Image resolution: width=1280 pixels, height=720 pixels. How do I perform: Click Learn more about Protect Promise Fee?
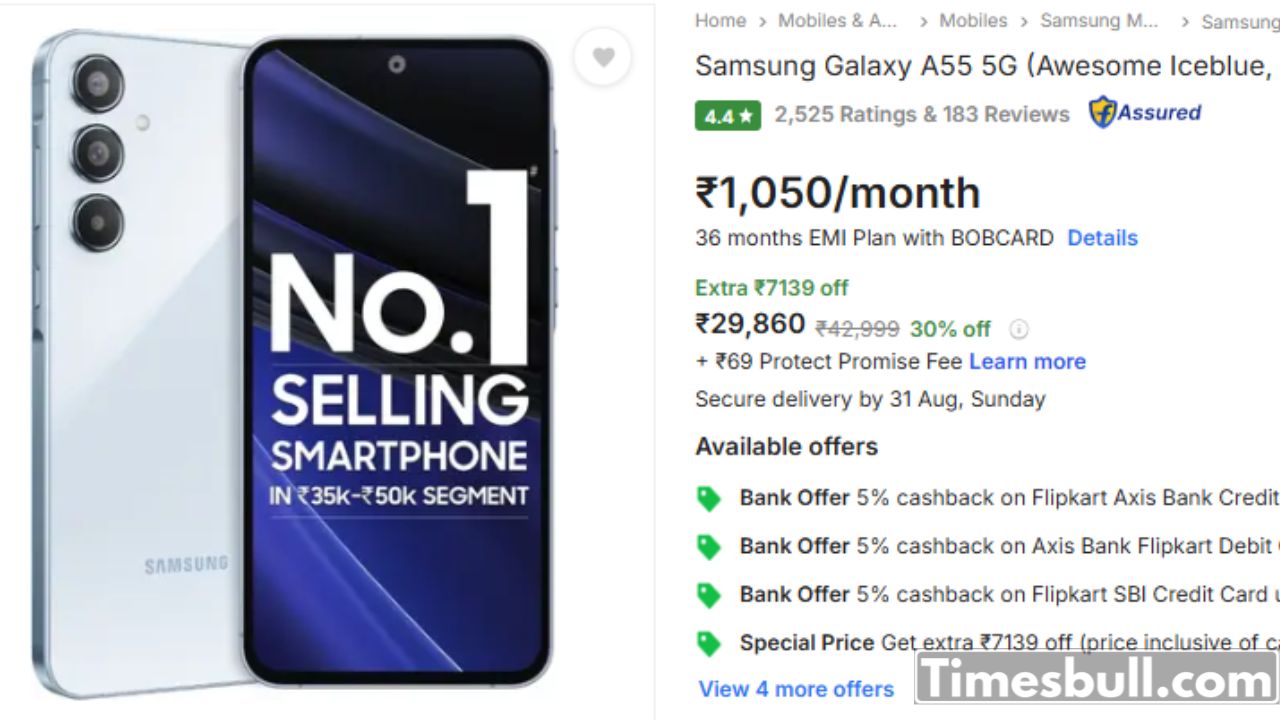1027,361
